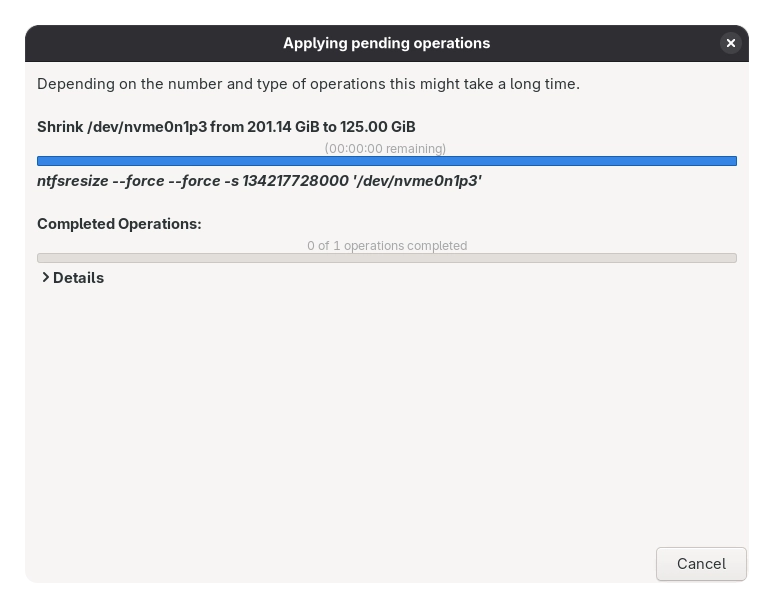Viewport: 774px width, 608px height.
Task: Click the blue shrink operation progress bar
Action: pos(386,161)
